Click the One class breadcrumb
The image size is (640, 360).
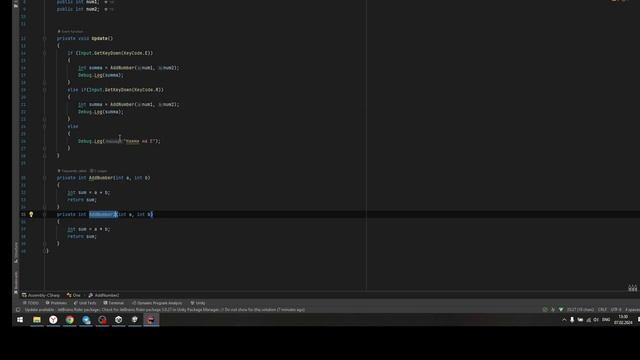[x=74, y=295]
